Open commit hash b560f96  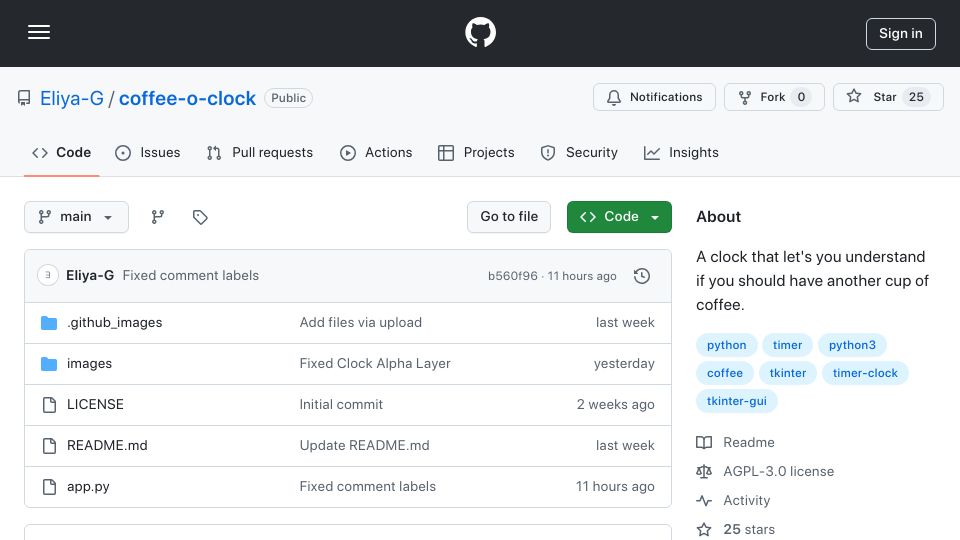coord(512,276)
